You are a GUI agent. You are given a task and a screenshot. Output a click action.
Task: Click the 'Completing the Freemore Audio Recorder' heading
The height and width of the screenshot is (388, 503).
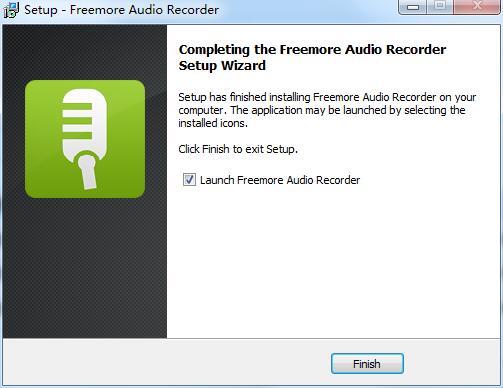point(312,50)
